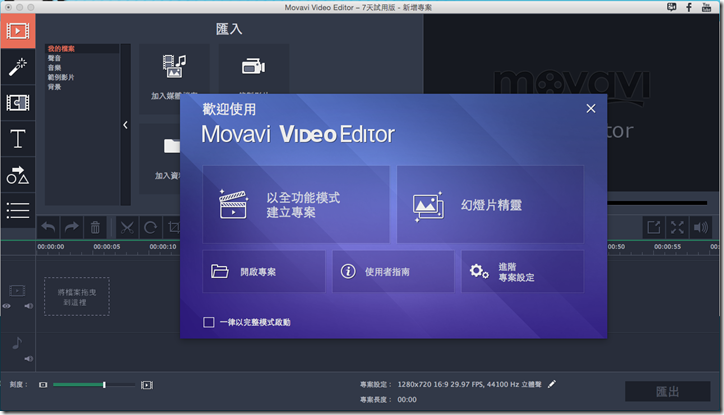Click the timeline zoom scale slider
The height and width of the screenshot is (415, 724).
94,385
